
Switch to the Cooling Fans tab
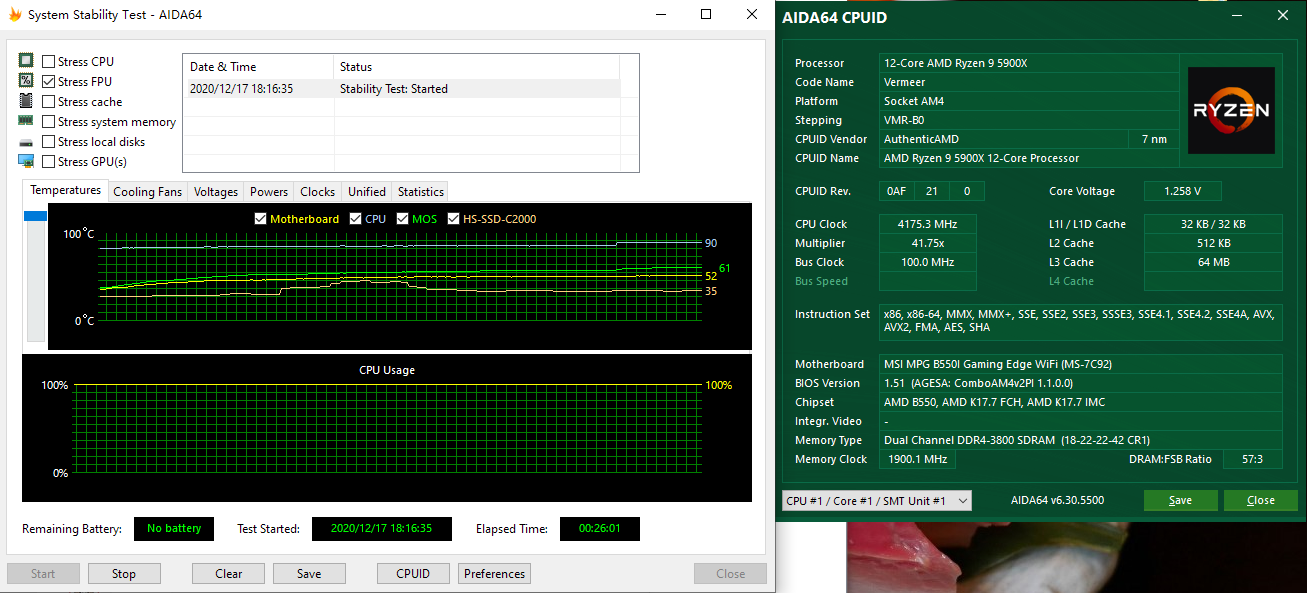(x=148, y=192)
